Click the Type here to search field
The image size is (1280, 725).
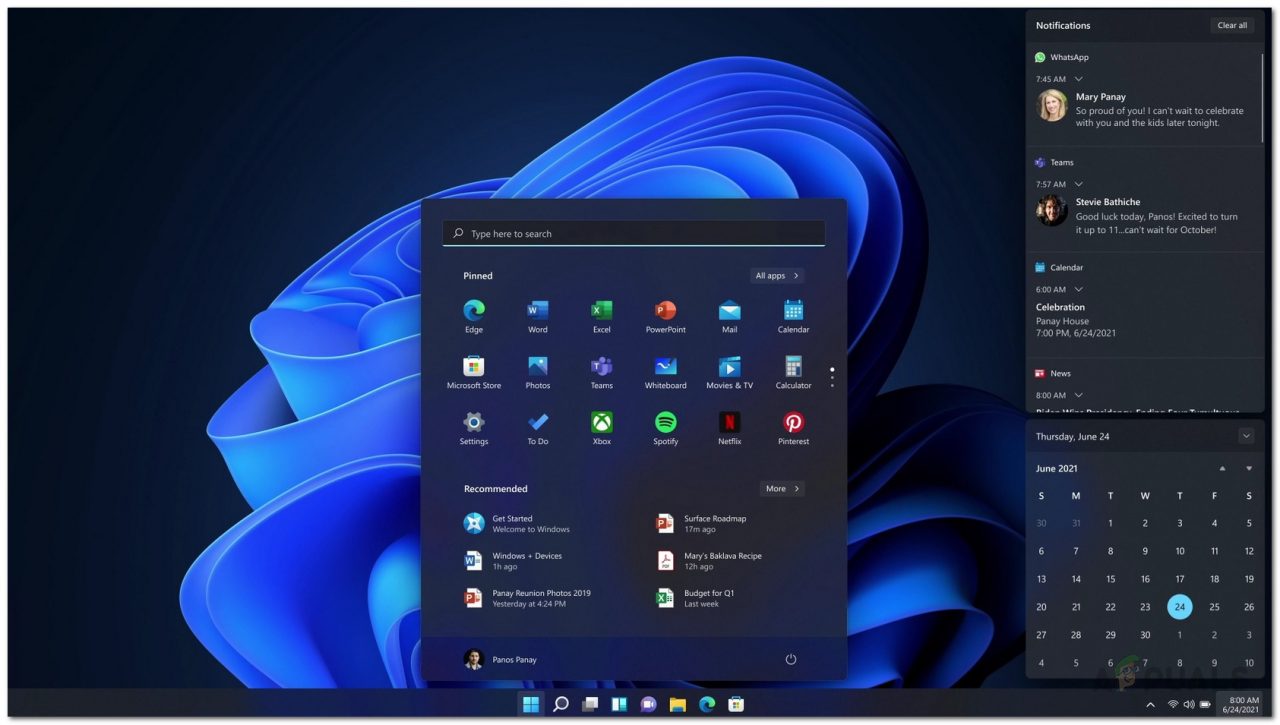[x=633, y=233]
